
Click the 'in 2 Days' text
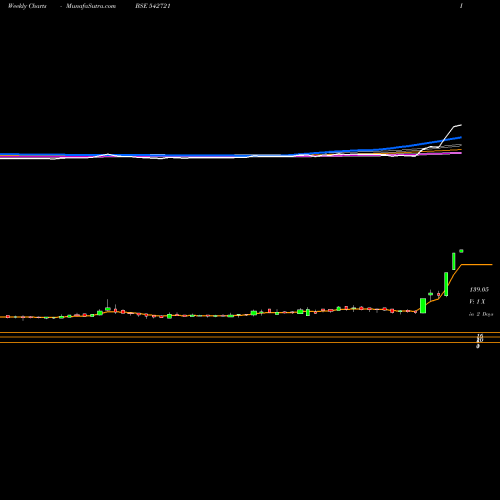481,314
